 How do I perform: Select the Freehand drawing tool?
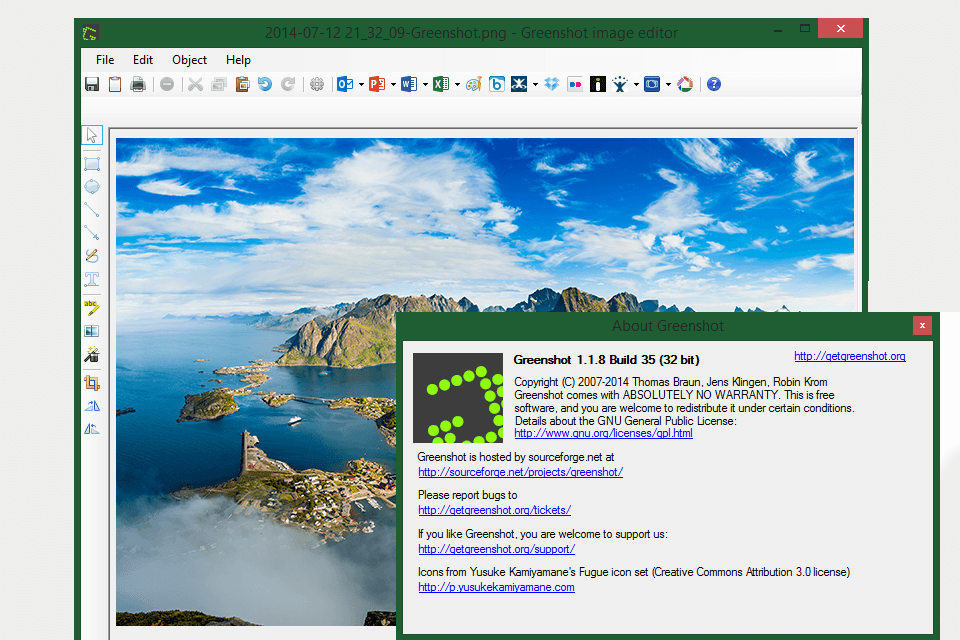[x=92, y=256]
